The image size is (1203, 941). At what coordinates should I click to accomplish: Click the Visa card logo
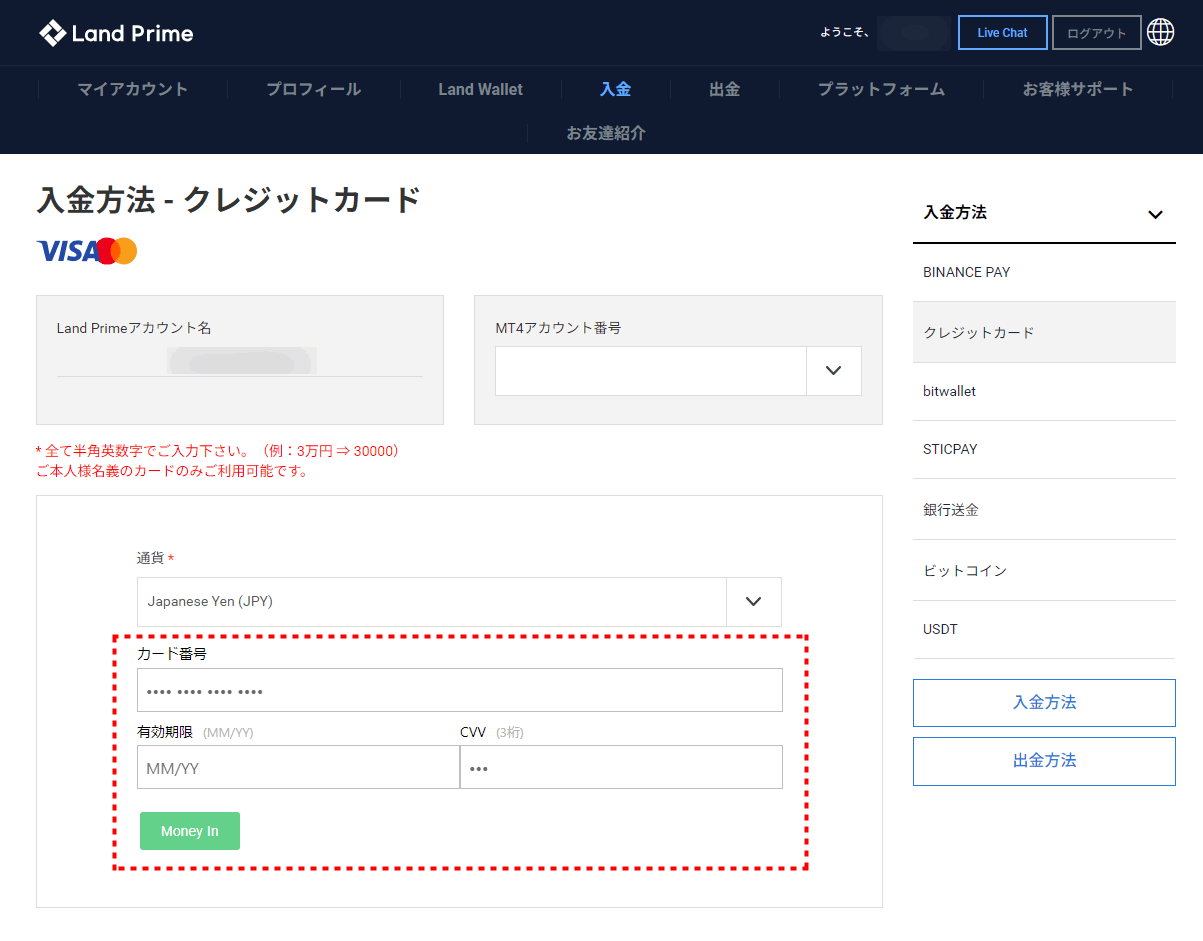click(x=68, y=251)
